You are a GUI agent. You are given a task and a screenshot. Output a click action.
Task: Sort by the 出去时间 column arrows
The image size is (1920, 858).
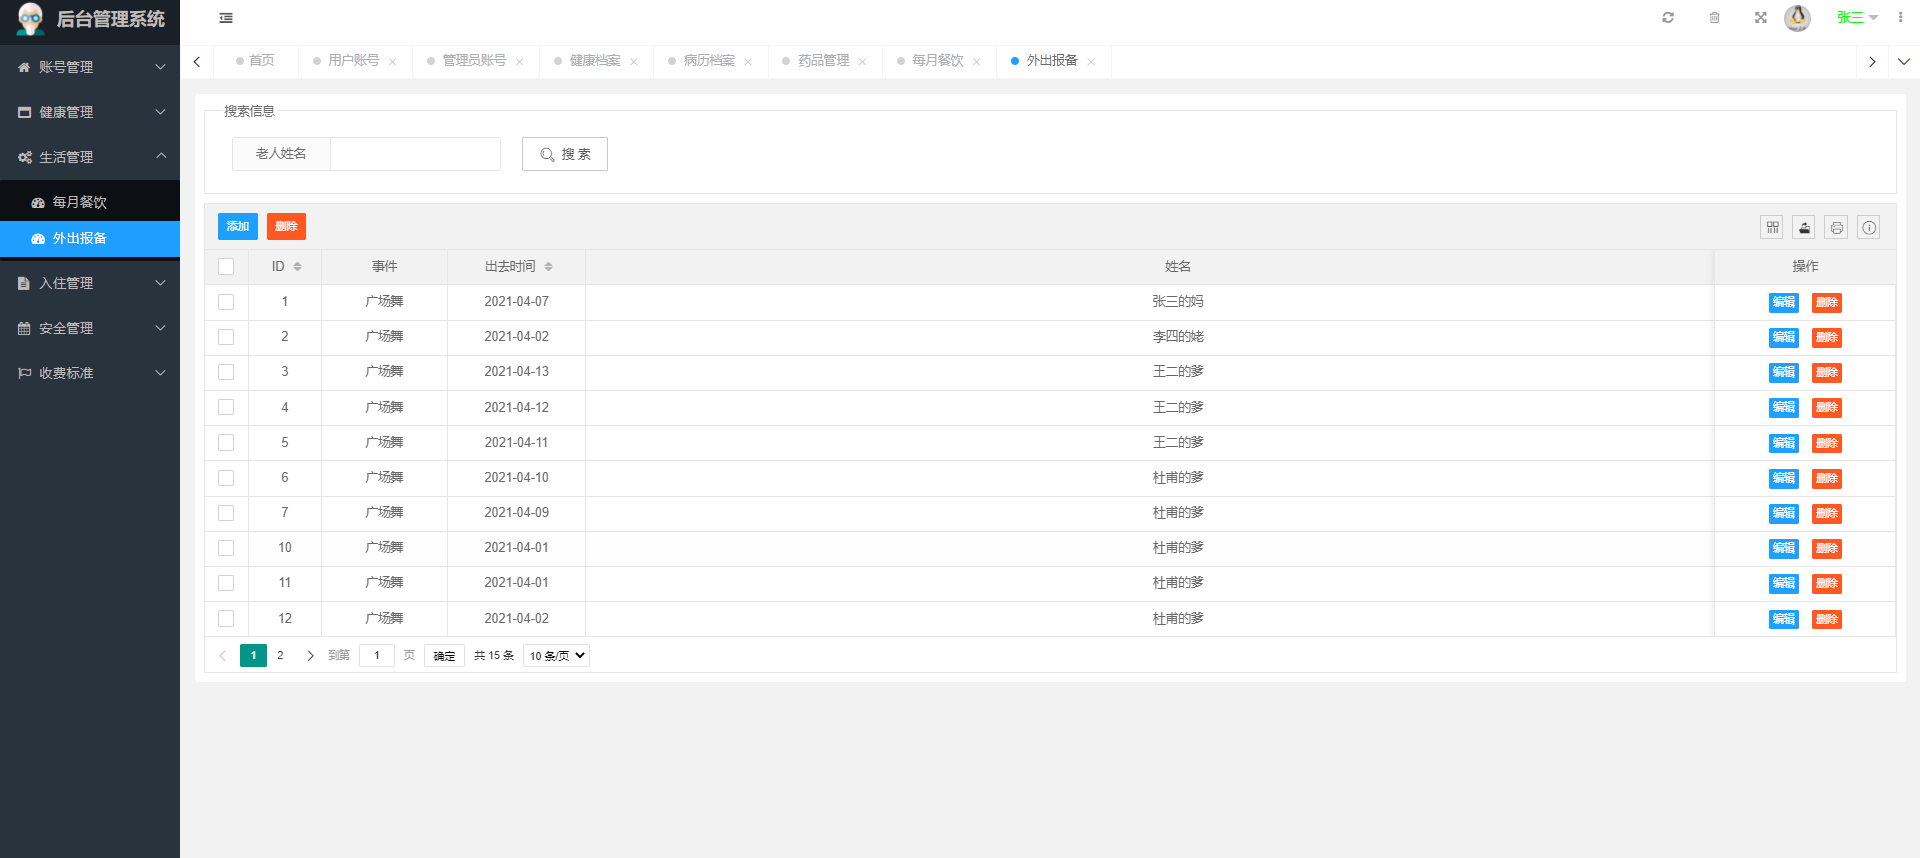pos(548,267)
